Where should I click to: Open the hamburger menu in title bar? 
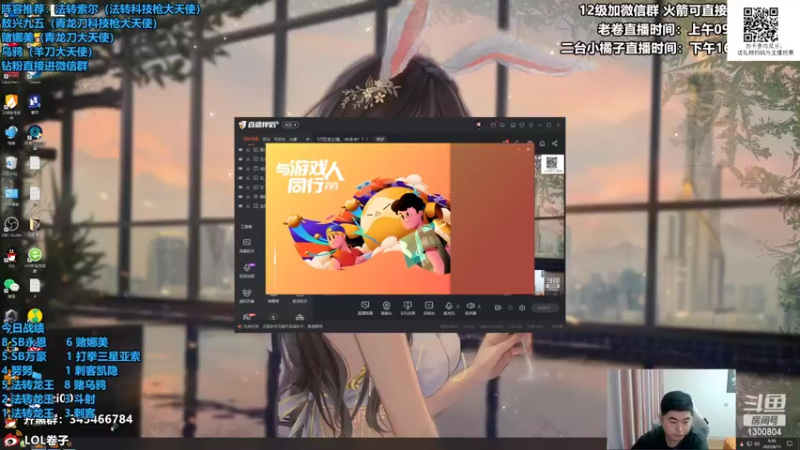click(531, 125)
